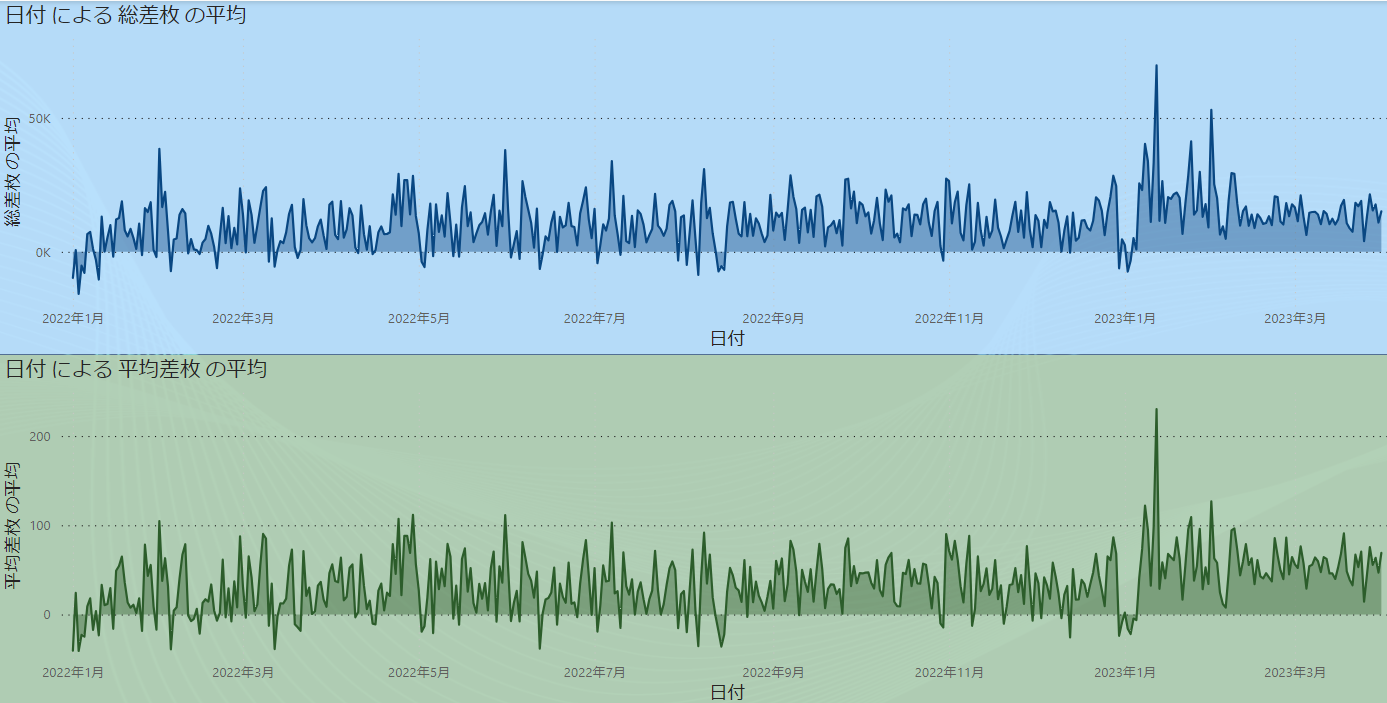Image resolution: width=1387 pixels, height=703 pixels.
Task: Click 2023年3月 on the bottom chart axis
Action: coord(1295,672)
